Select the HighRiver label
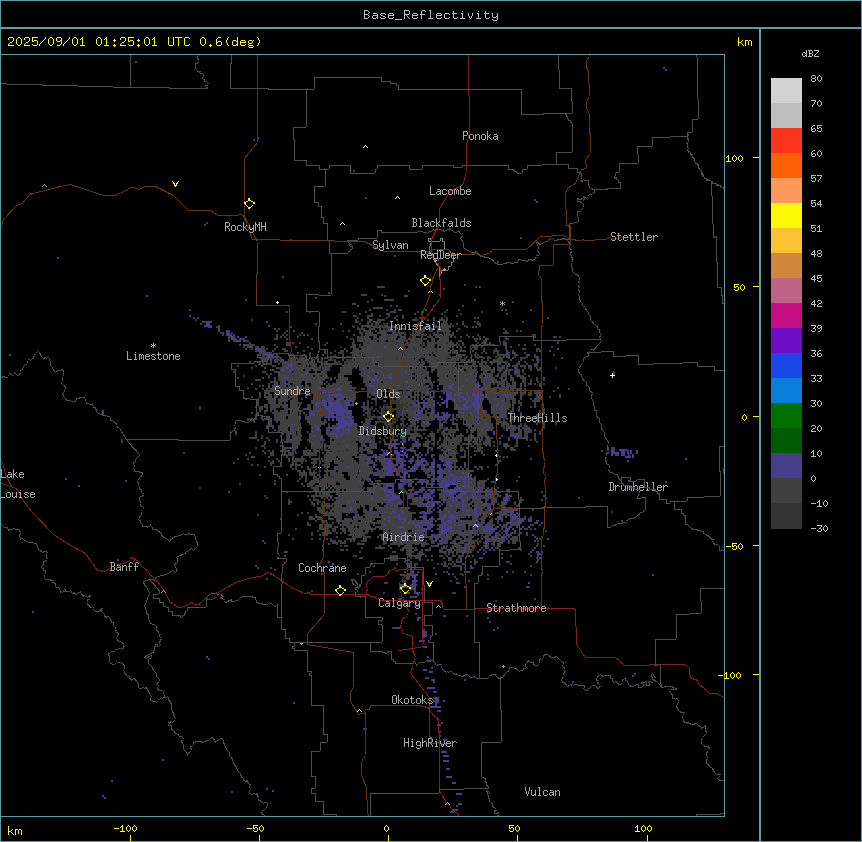This screenshot has height=842, width=862. click(429, 743)
